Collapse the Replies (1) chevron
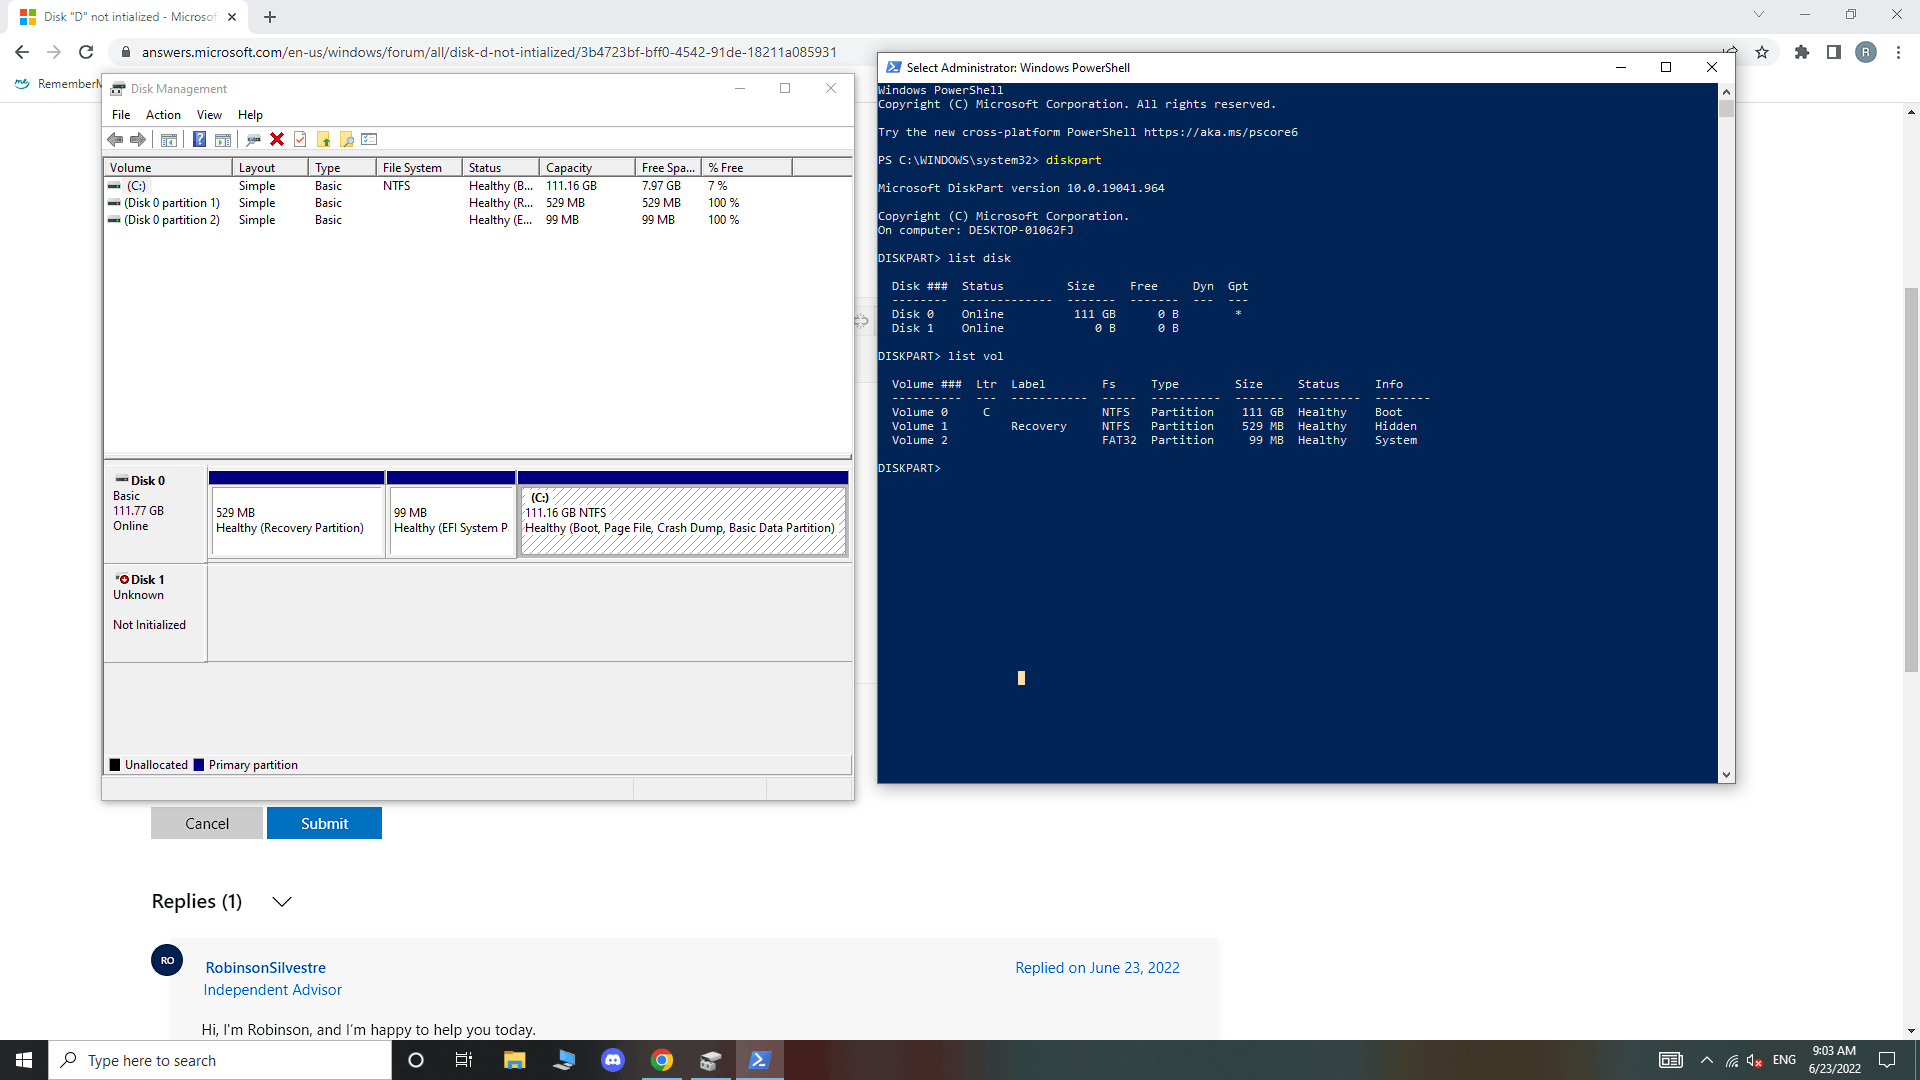 [x=282, y=902]
